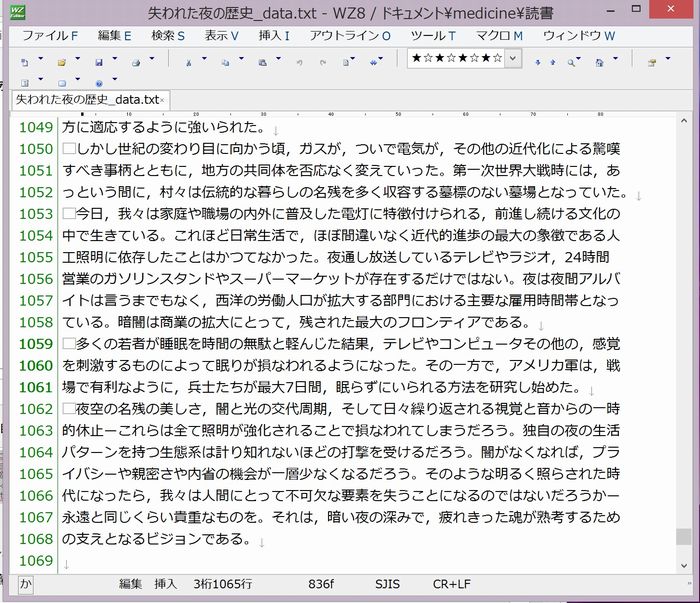Image resolution: width=700 pixels, height=603 pixels.
Task: Expand the magnifying glass search options arrow
Action: (x=579, y=58)
